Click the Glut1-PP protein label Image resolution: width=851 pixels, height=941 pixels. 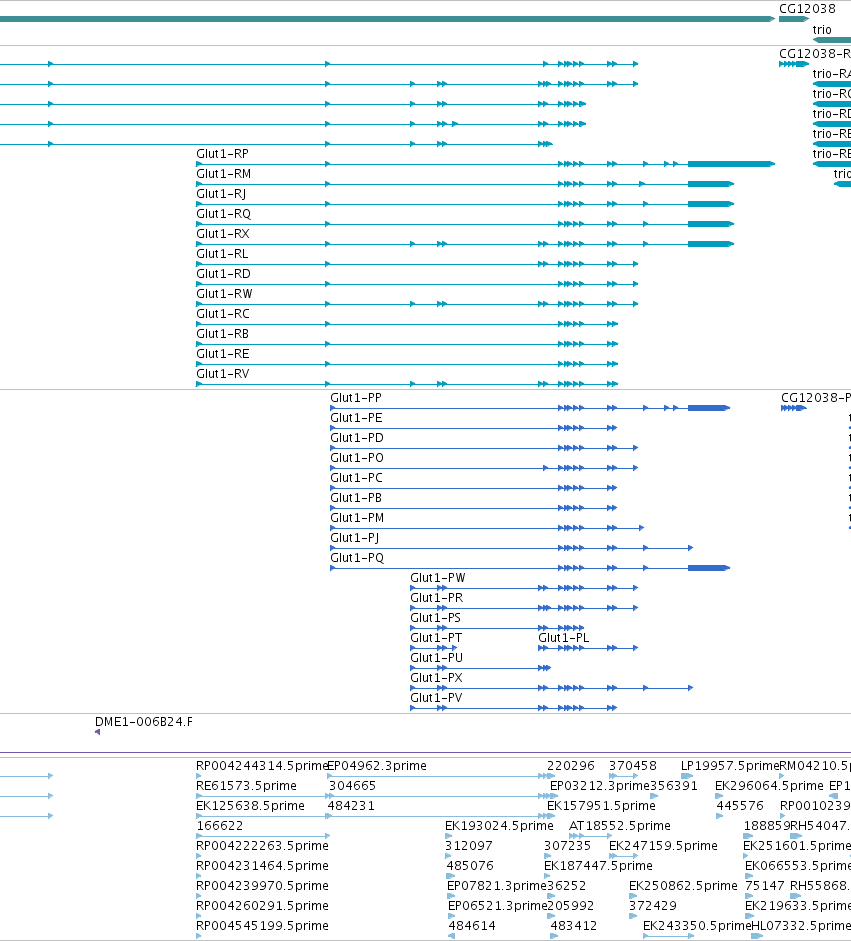[356, 398]
